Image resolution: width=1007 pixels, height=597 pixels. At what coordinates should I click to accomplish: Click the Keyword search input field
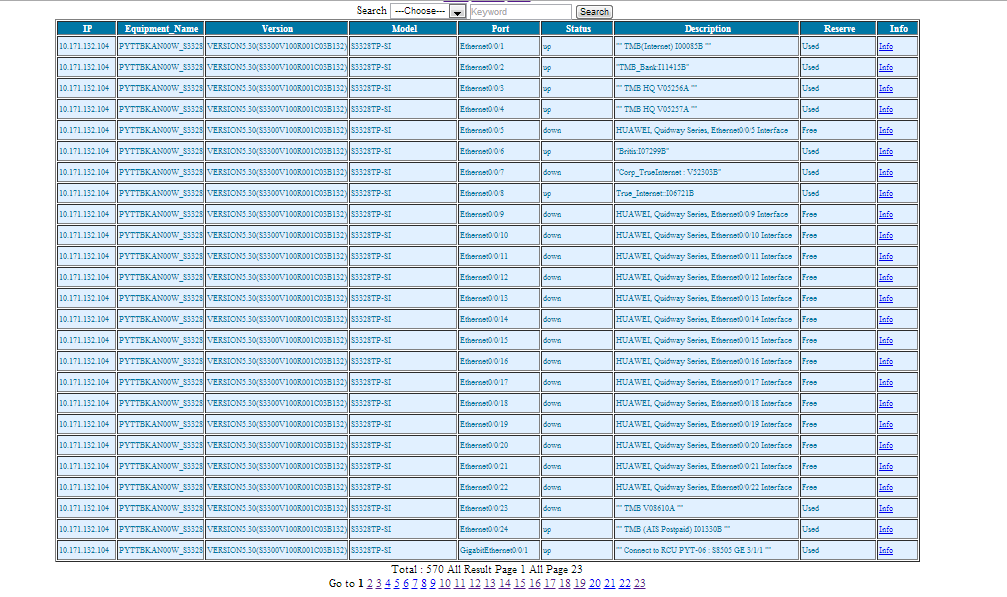(520, 12)
